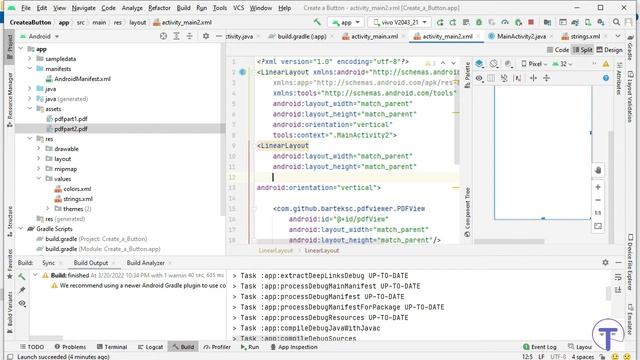The height and width of the screenshot is (360, 640).
Task: Open the vivo V2043_21 device dropdown
Action: coord(399,22)
